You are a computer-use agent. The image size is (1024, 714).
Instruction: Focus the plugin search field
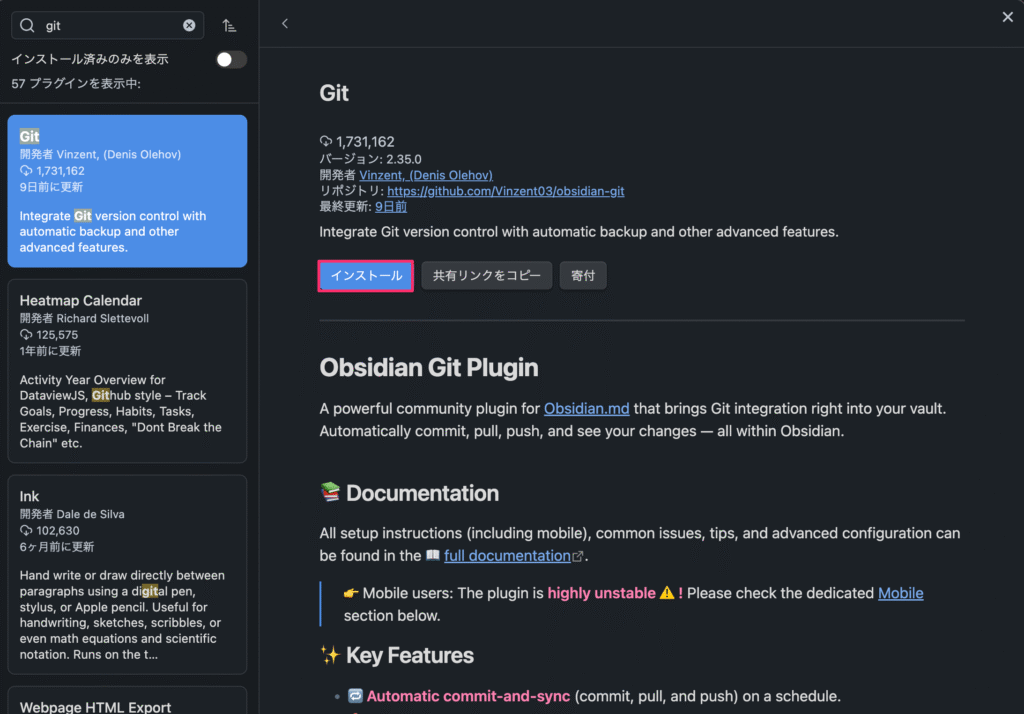108,25
